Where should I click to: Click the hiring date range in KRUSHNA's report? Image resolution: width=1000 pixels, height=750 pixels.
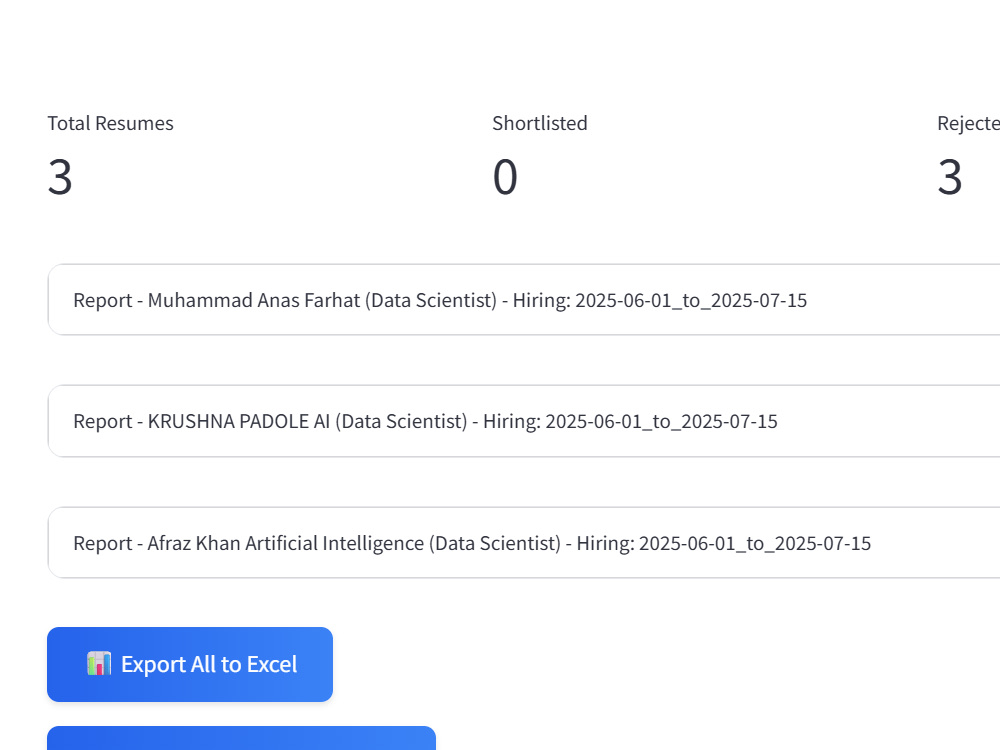[x=661, y=421]
